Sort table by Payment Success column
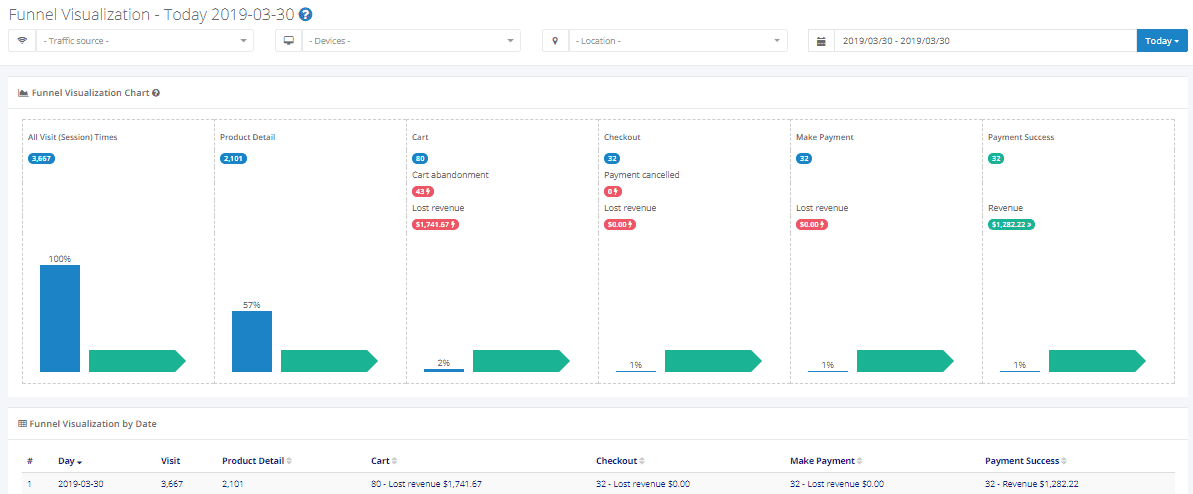 (1026, 461)
